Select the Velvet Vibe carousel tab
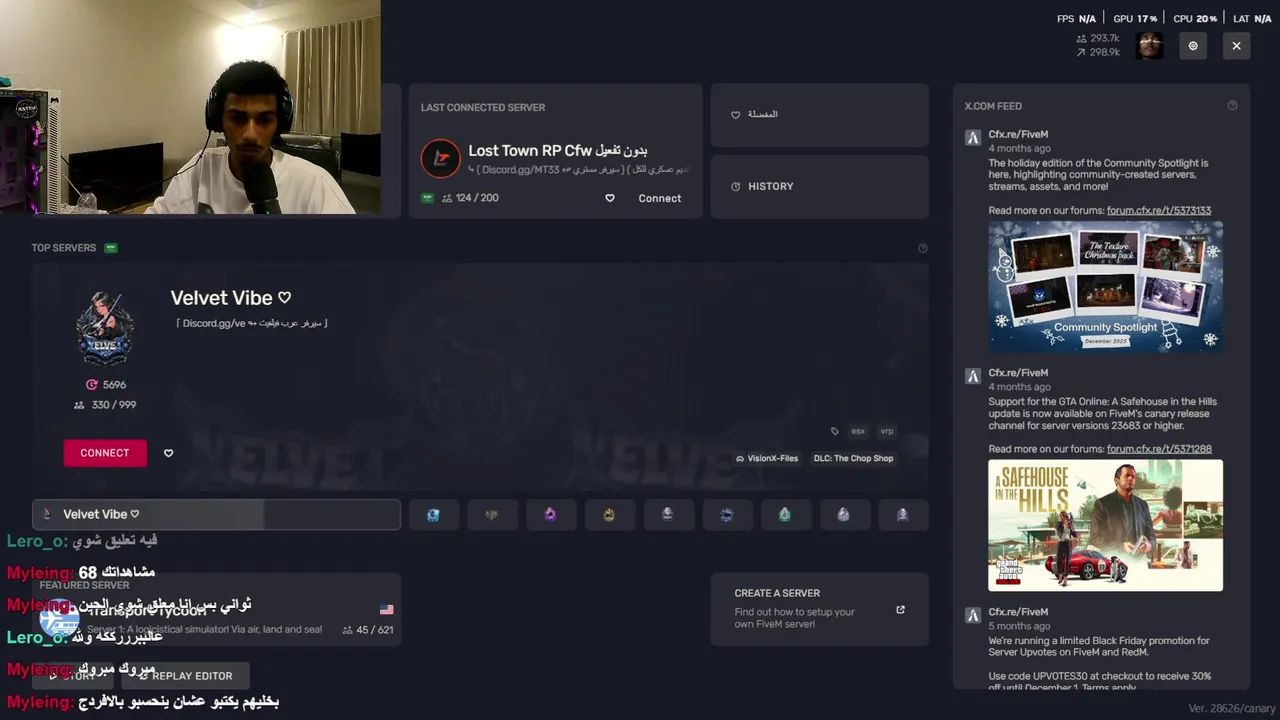 pyautogui.click(x=216, y=514)
